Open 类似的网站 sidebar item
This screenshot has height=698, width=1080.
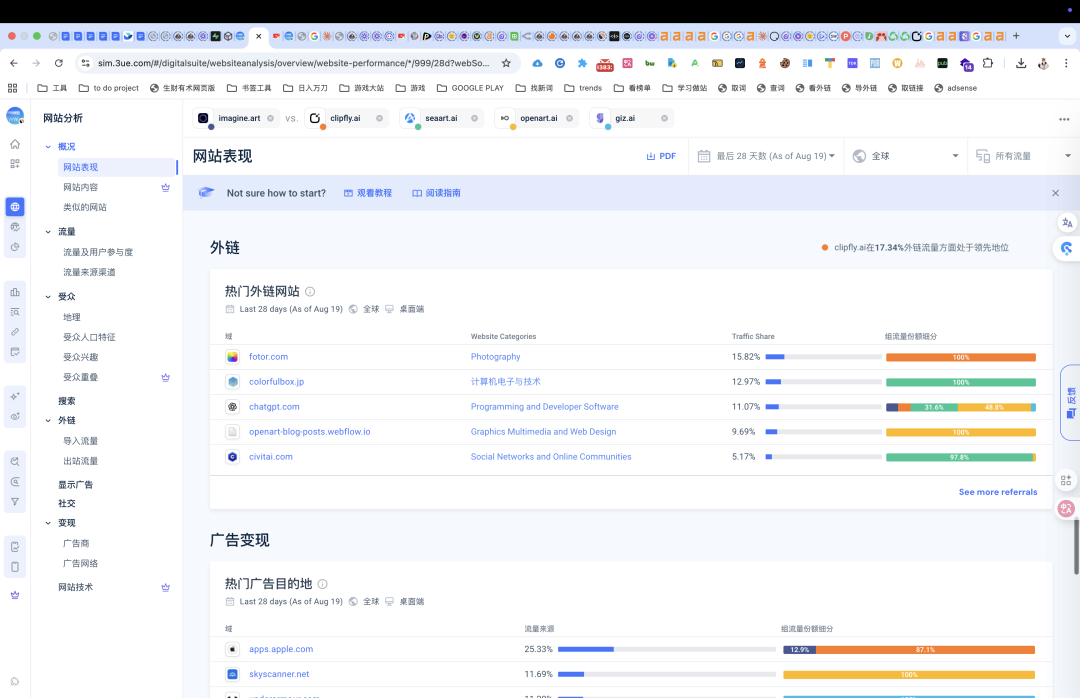[85, 207]
